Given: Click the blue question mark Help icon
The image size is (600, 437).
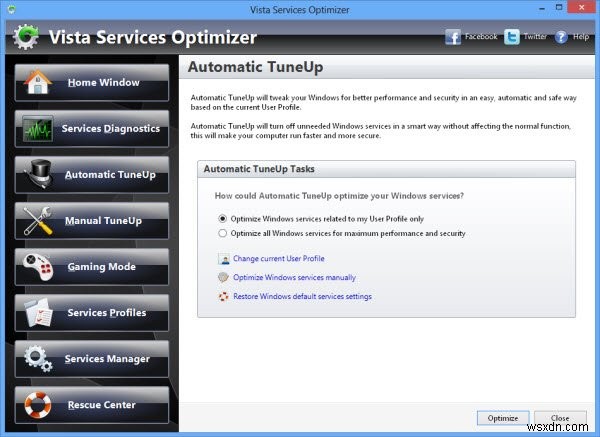Looking at the screenshot, I should 561,37.
